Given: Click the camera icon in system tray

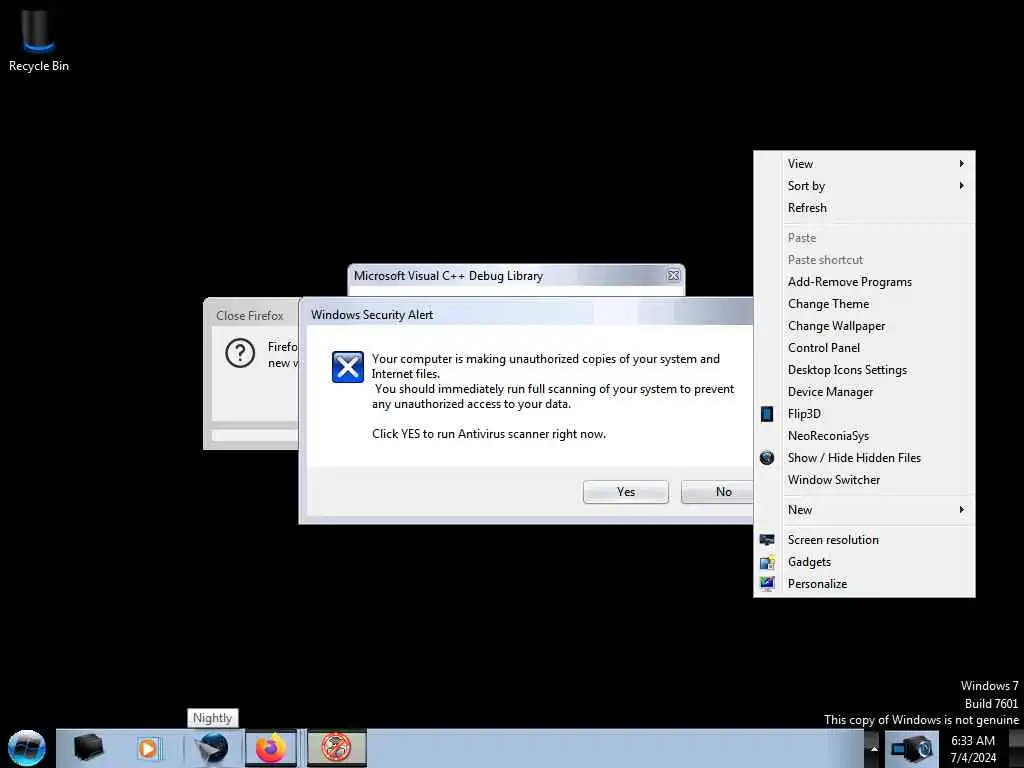Looking at the screenshot, I should click(912, 749).
